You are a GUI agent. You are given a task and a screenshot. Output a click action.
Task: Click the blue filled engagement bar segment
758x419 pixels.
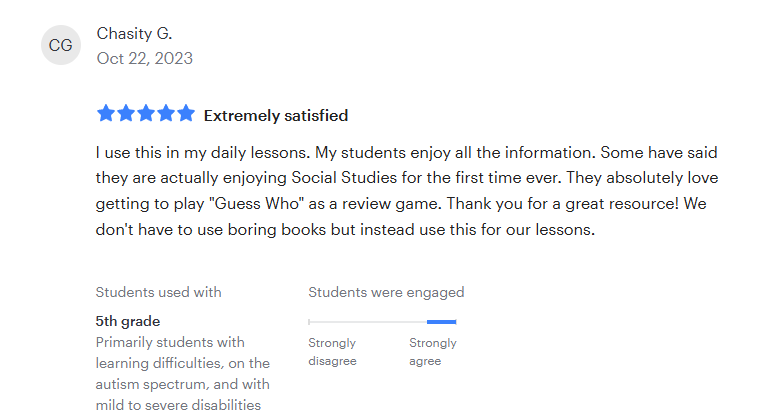click(441, 322)
